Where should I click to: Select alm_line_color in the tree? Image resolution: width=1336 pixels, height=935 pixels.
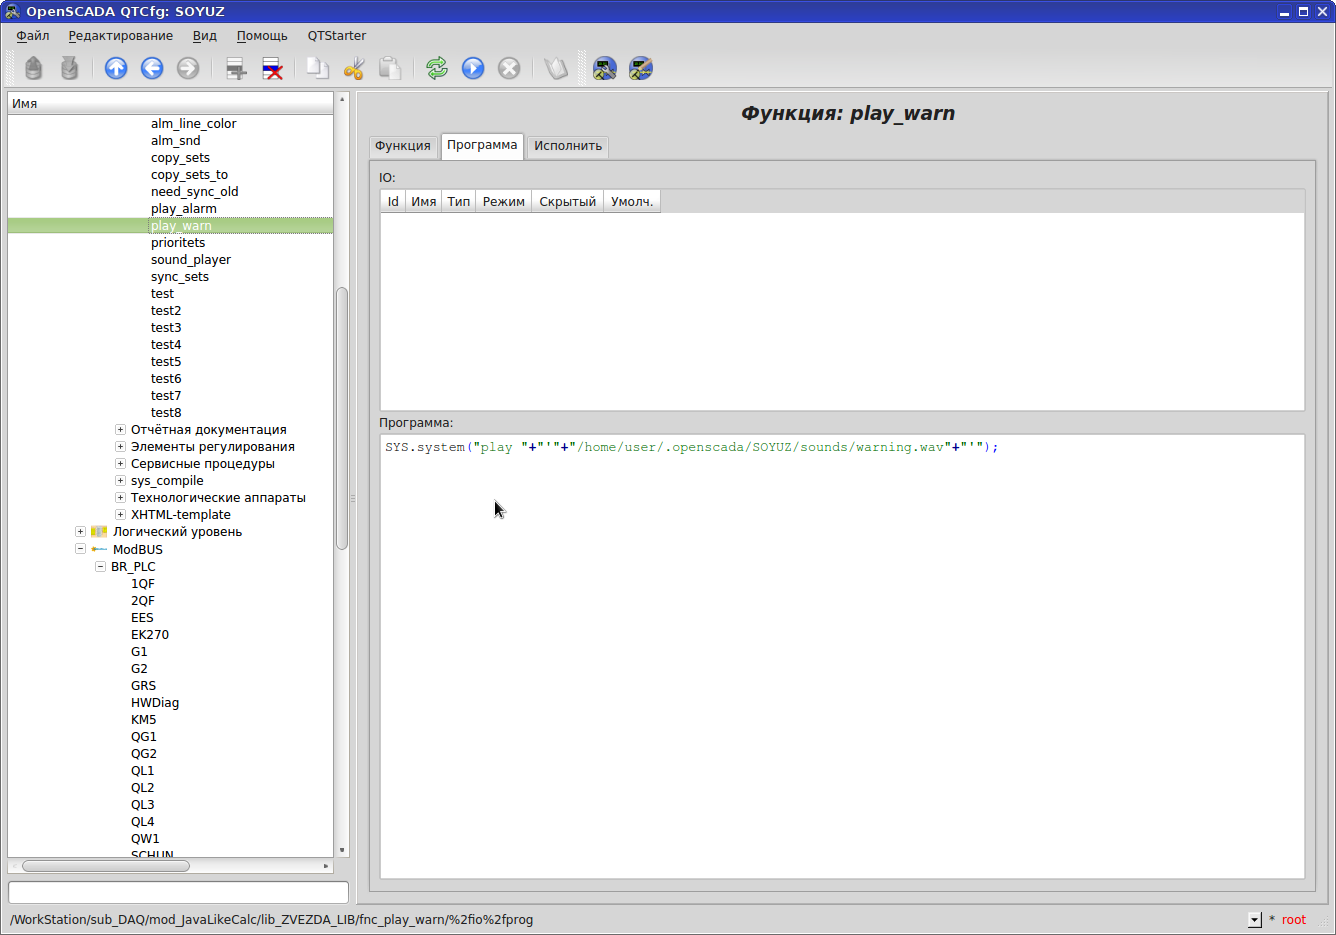tap(194, 124)
